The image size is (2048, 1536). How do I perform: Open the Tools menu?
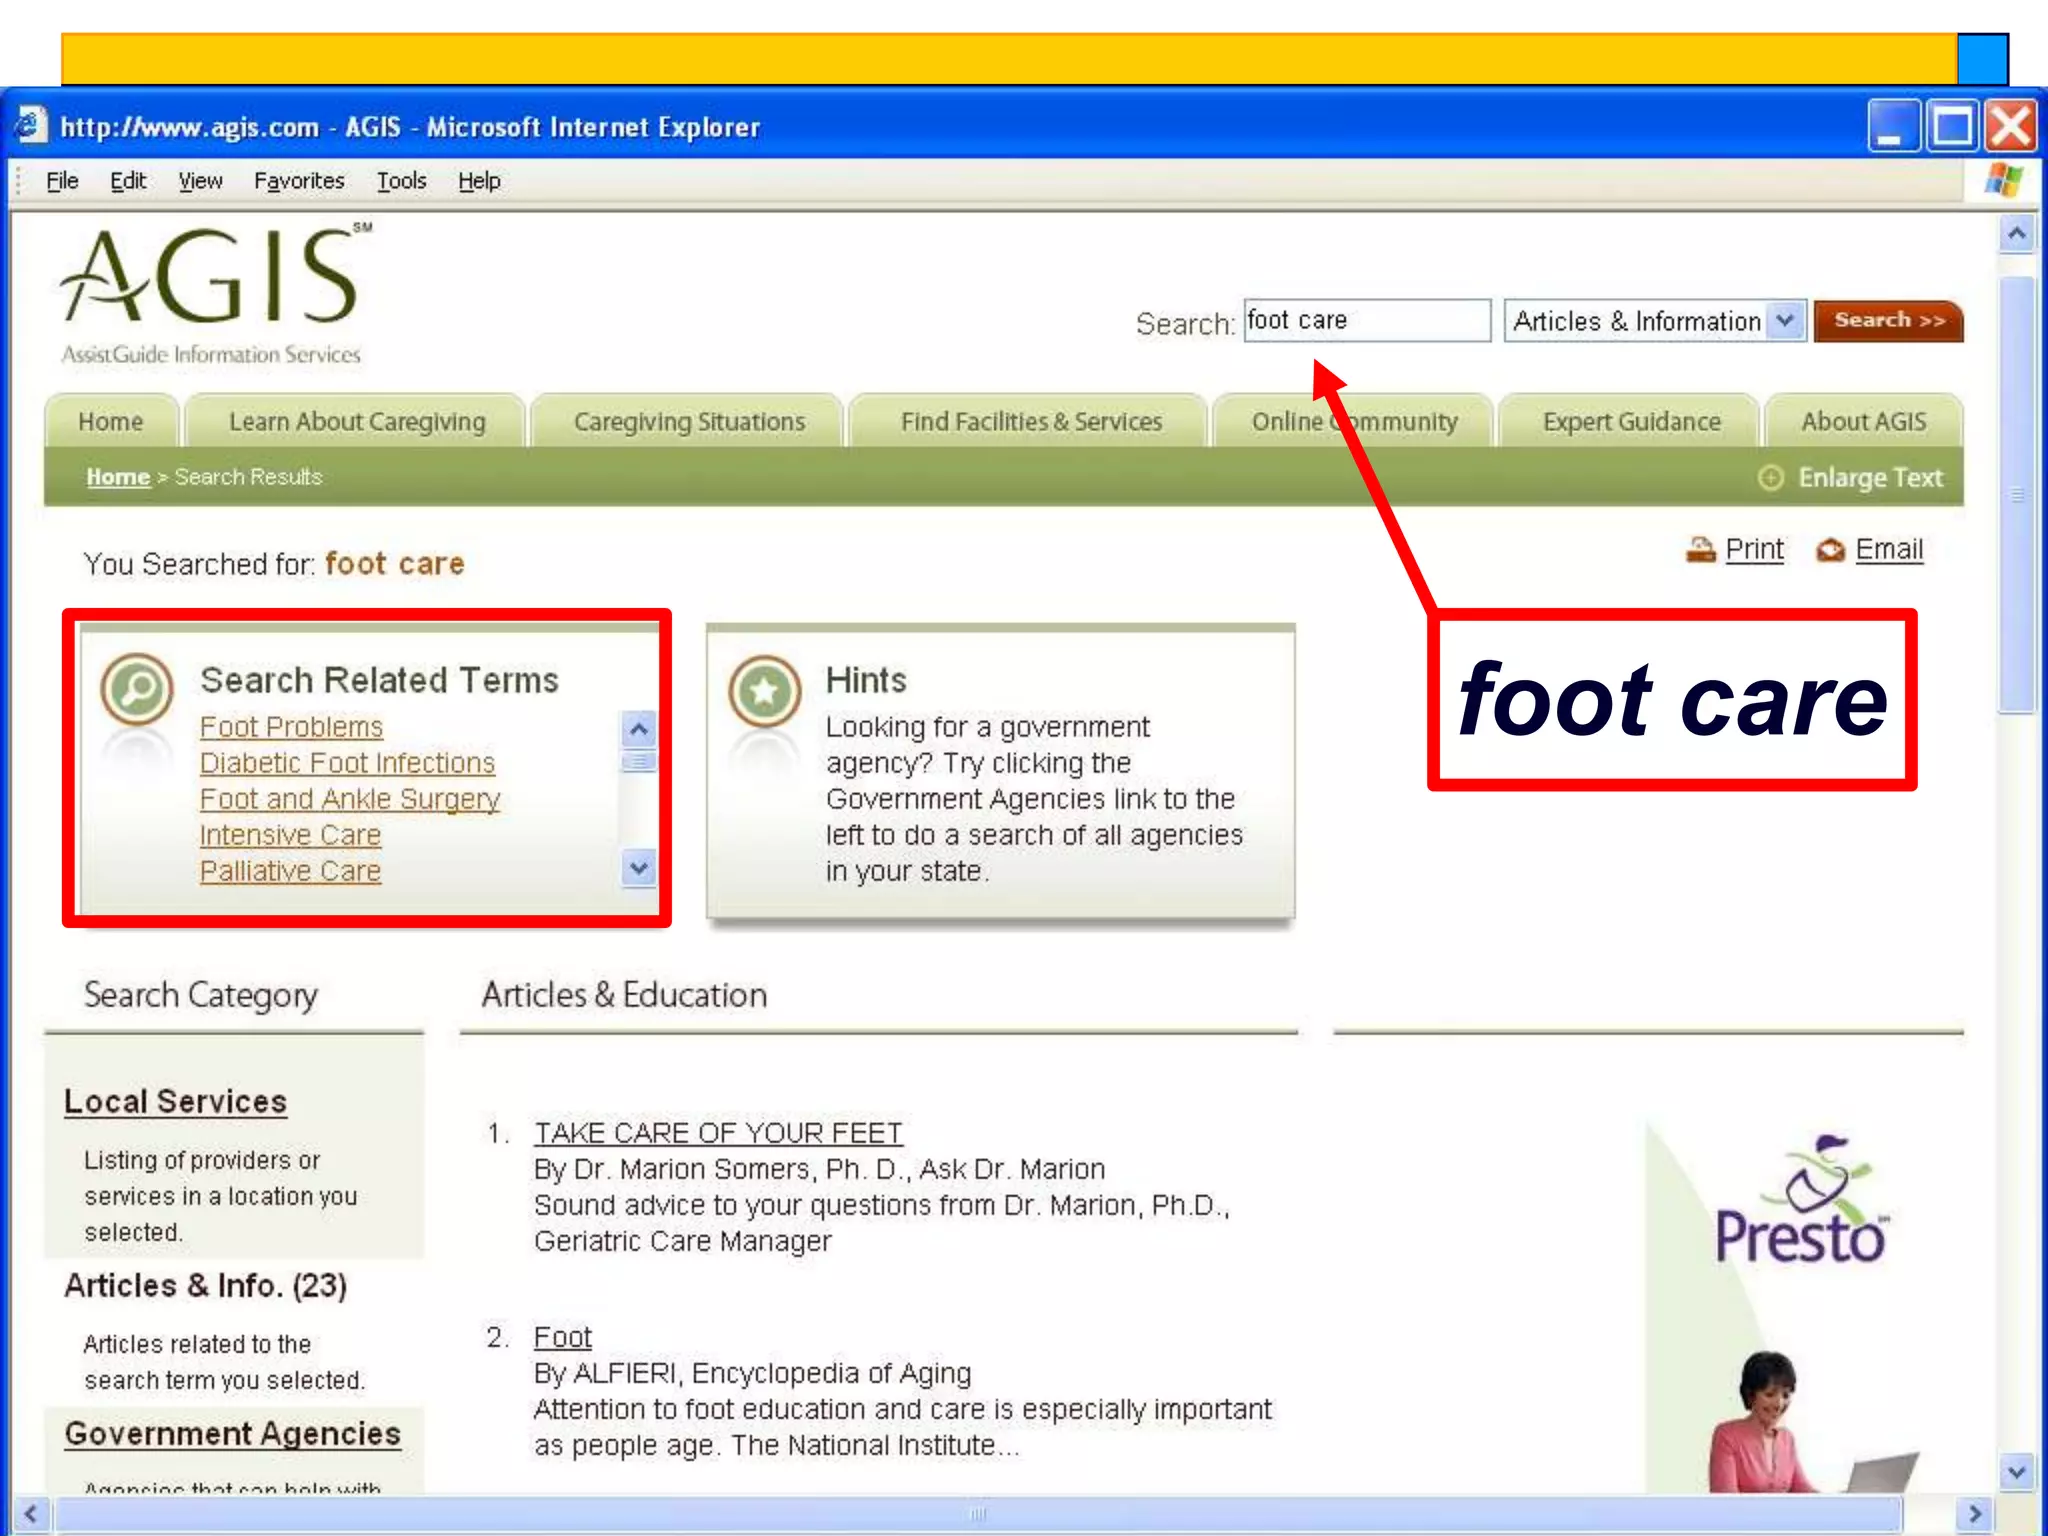tap(401, 181)
